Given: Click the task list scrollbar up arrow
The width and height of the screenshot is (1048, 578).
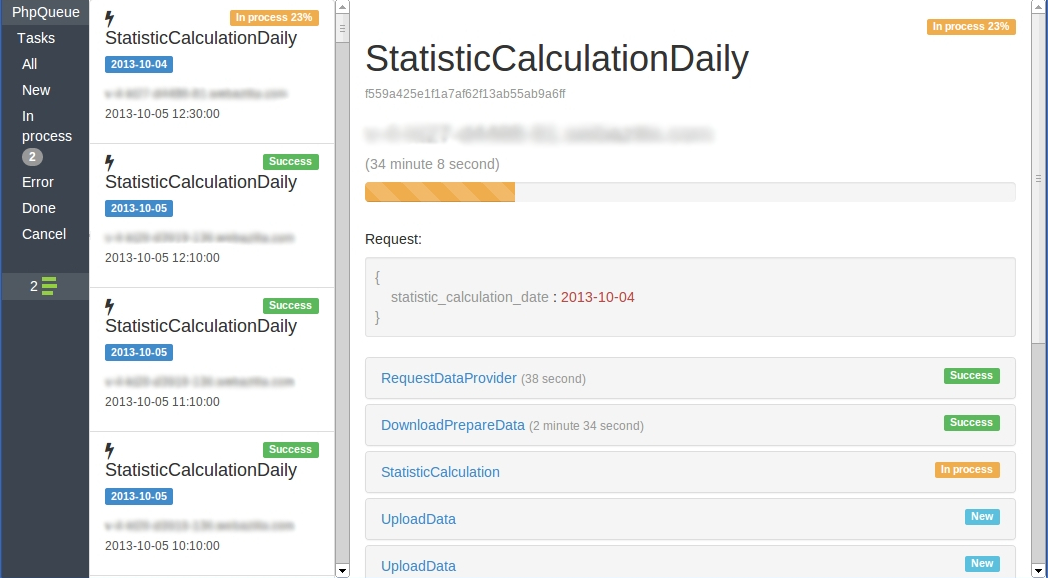Looking at the screenshot, I should (x=342, y=8).
